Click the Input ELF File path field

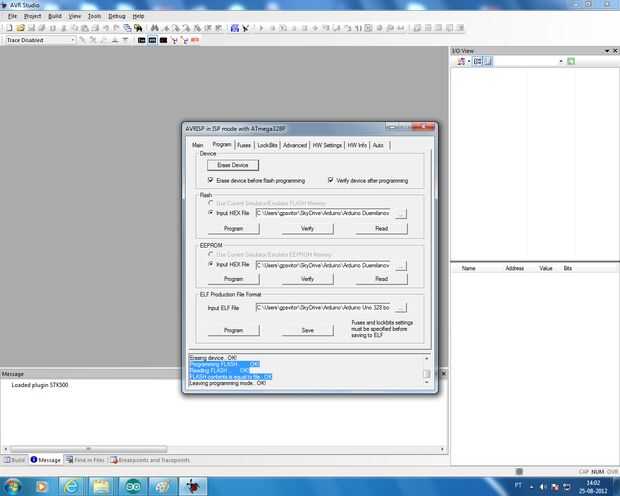click(x=324, y=308)
